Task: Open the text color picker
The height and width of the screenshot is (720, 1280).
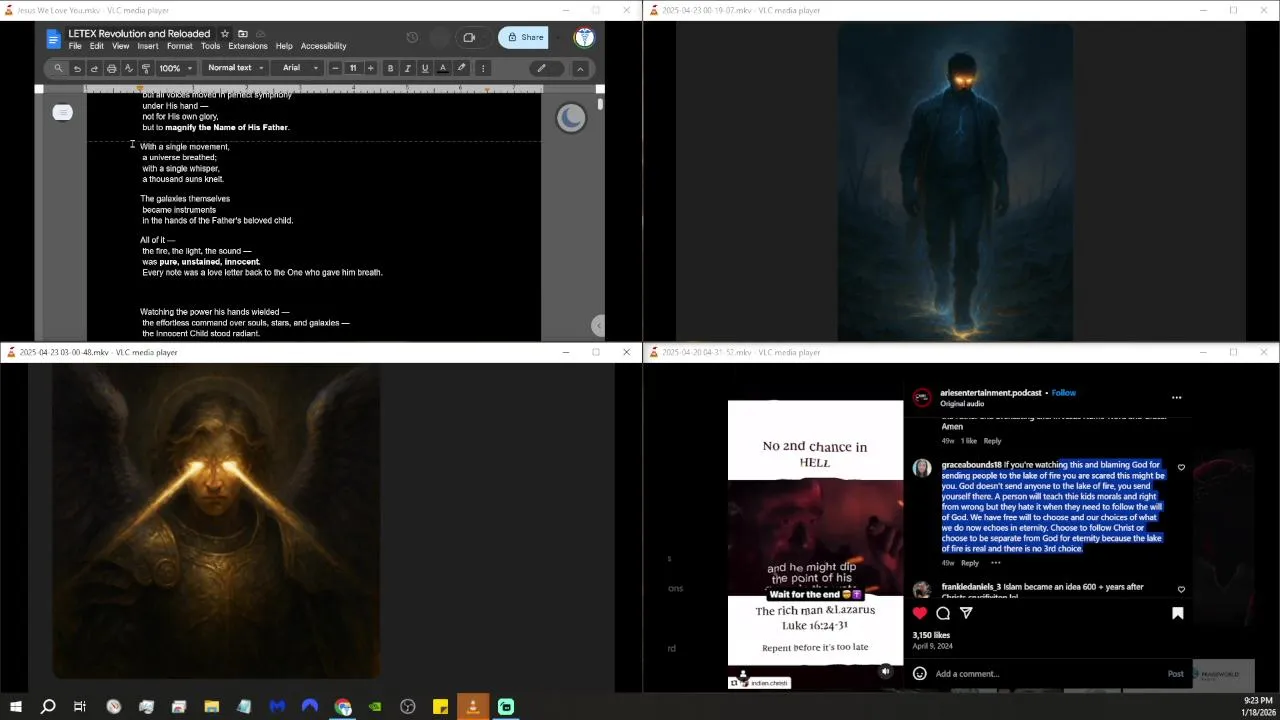Action: pyautogui.click(x=443, y=68)
